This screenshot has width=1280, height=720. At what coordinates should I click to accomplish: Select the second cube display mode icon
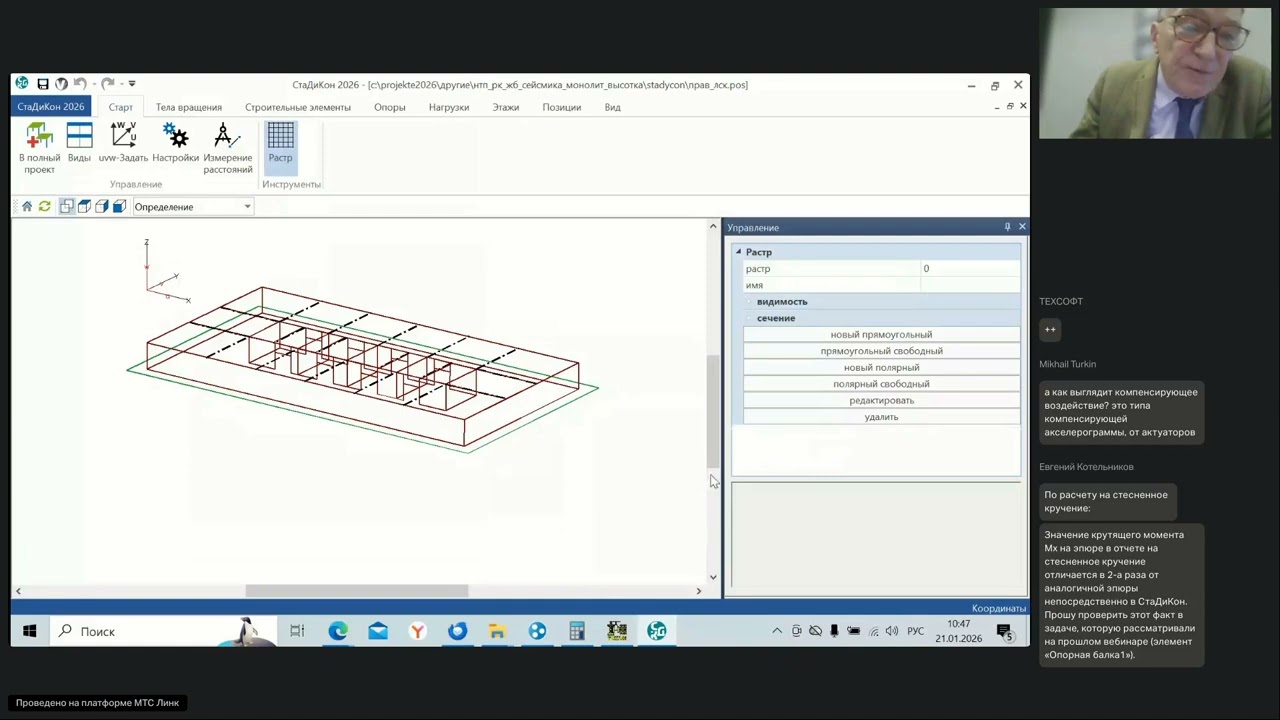tap(84, 206)
